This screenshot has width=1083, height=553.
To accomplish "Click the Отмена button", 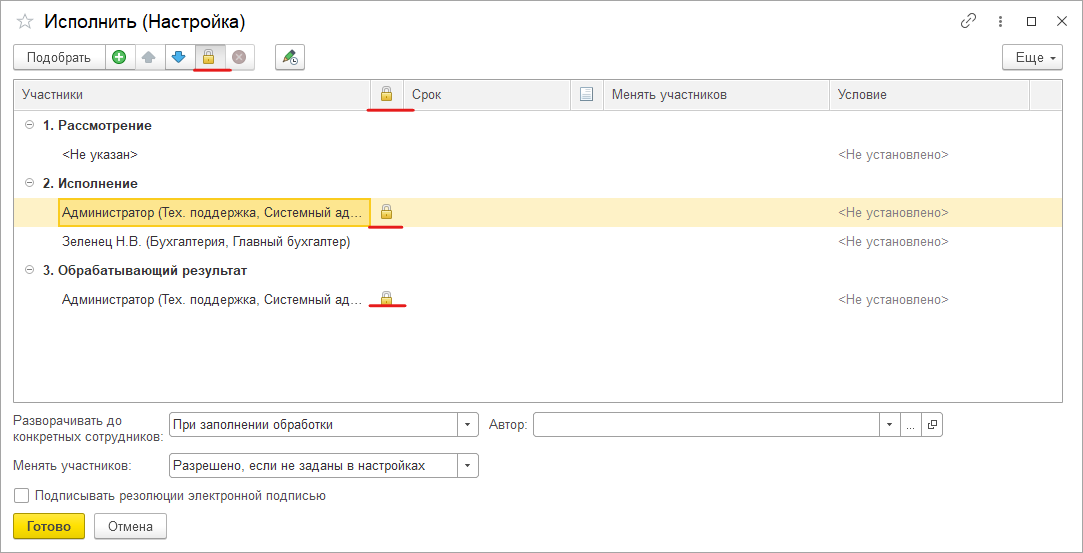I will pos(130,526).
